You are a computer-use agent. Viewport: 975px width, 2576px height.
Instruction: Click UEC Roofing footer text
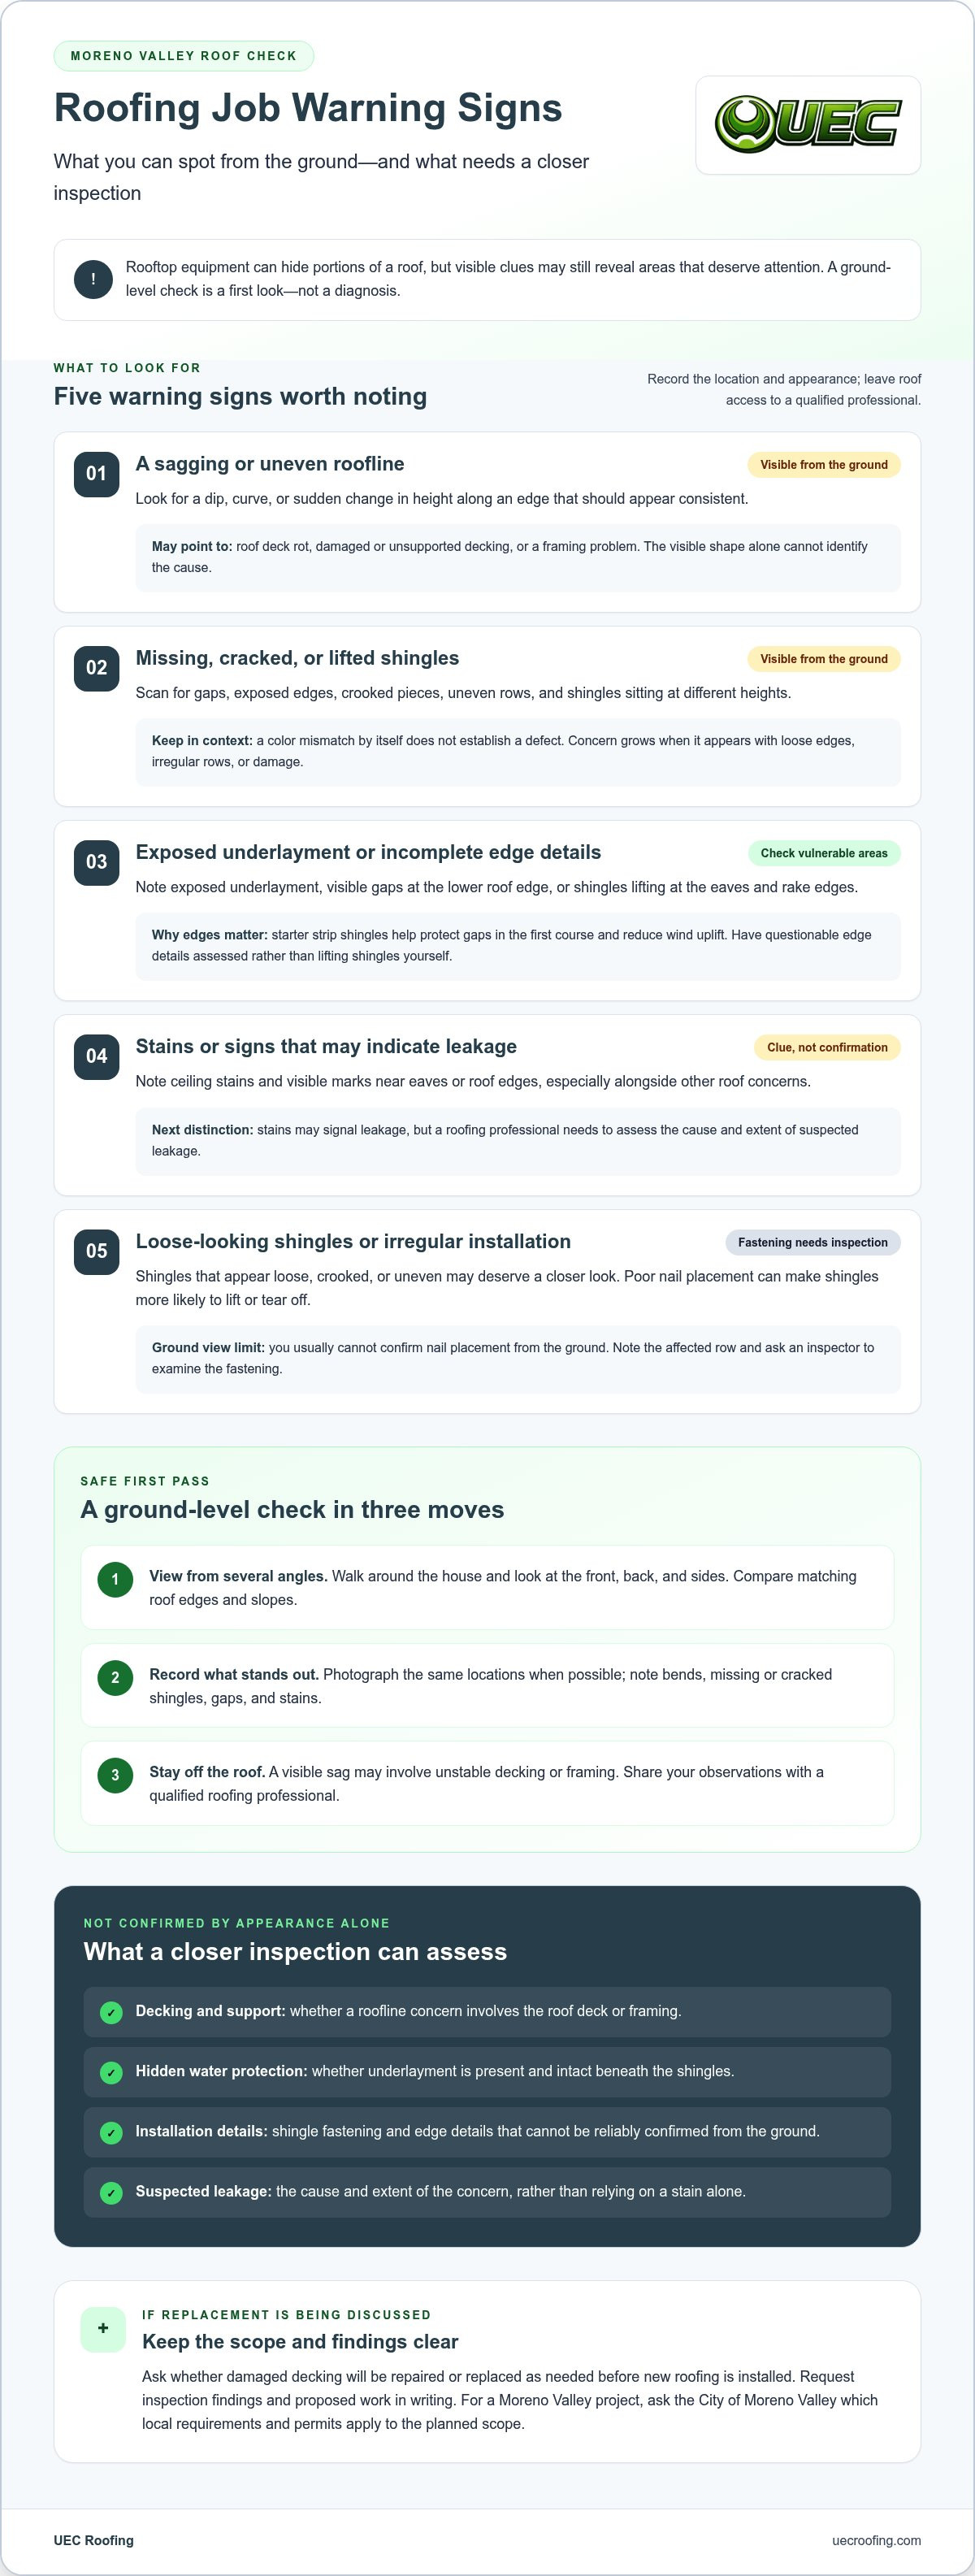click(x=94, y=2540)
